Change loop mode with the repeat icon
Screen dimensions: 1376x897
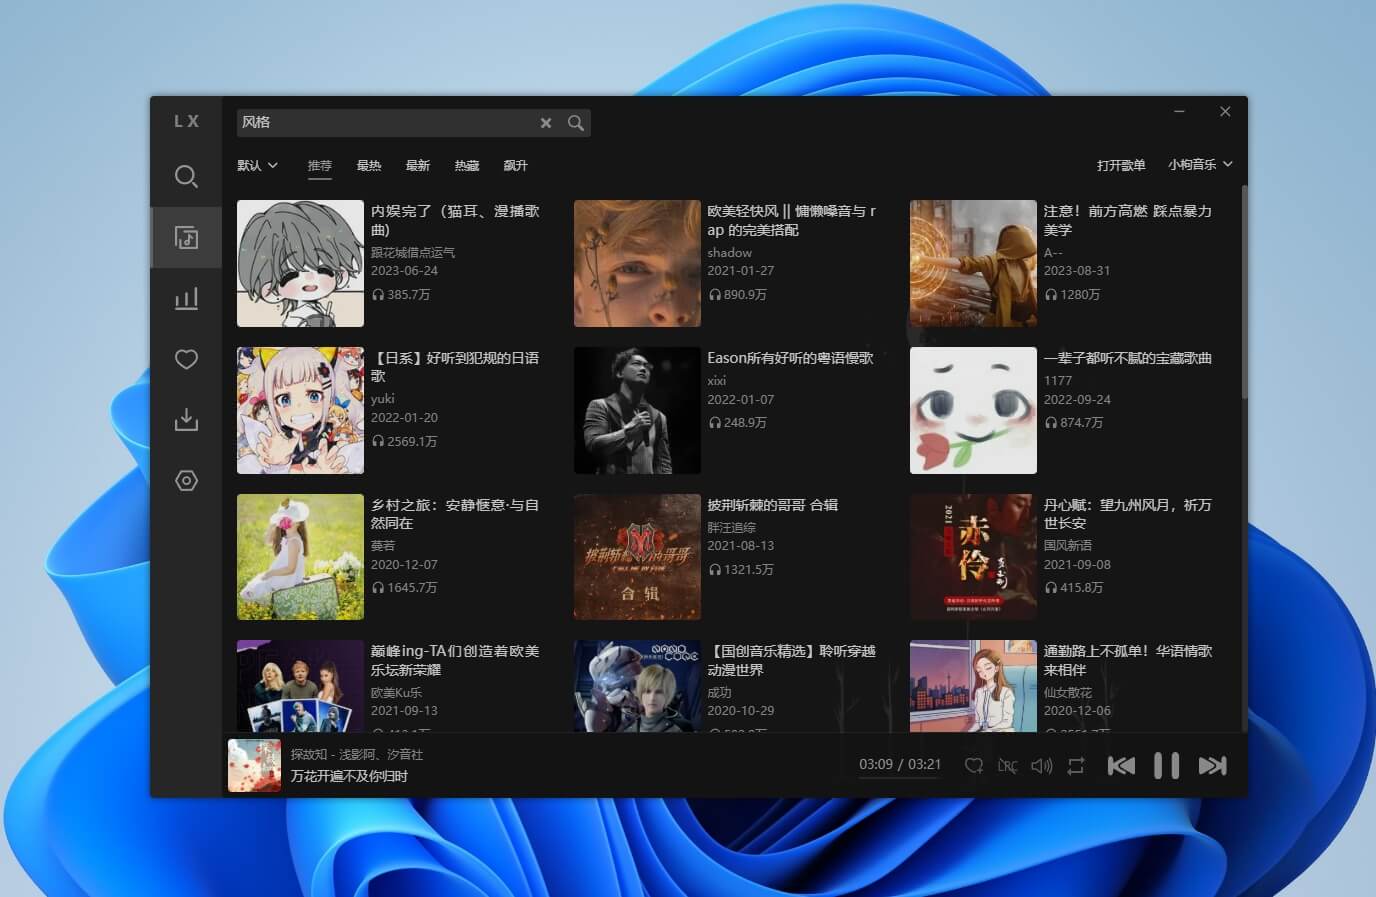(1075, 765)
